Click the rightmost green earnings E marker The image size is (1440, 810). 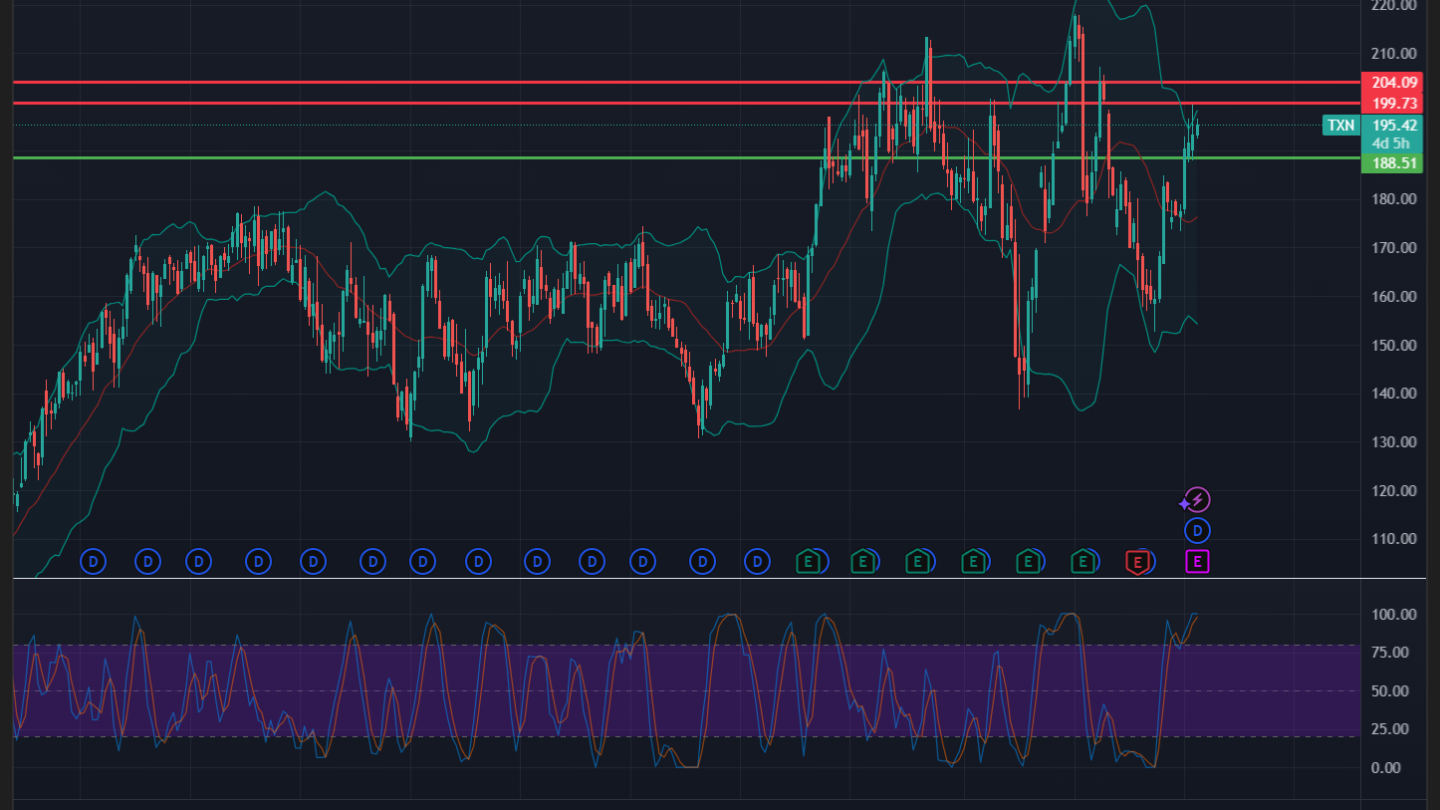tap(1081, 562)
